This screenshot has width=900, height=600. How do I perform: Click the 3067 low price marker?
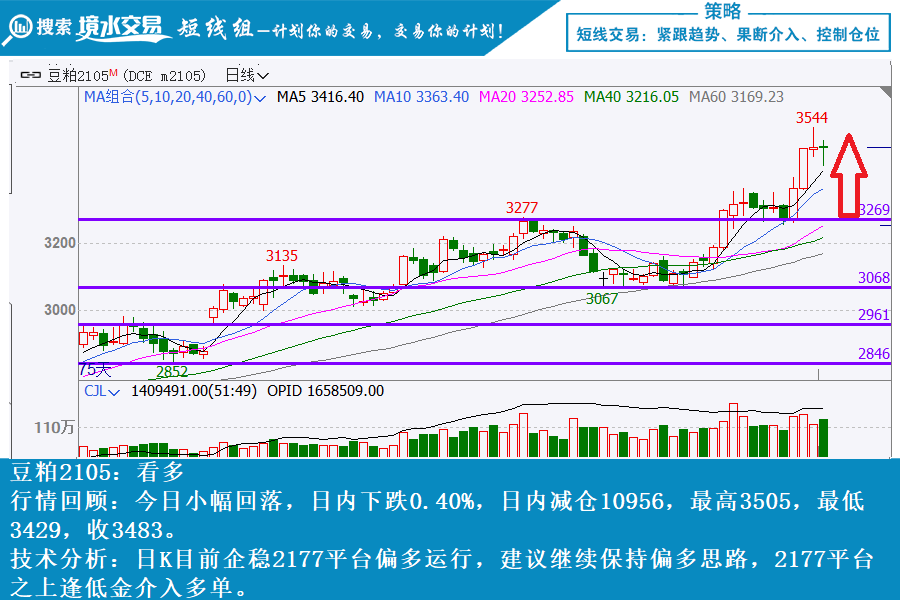click(x=601, y=298)
